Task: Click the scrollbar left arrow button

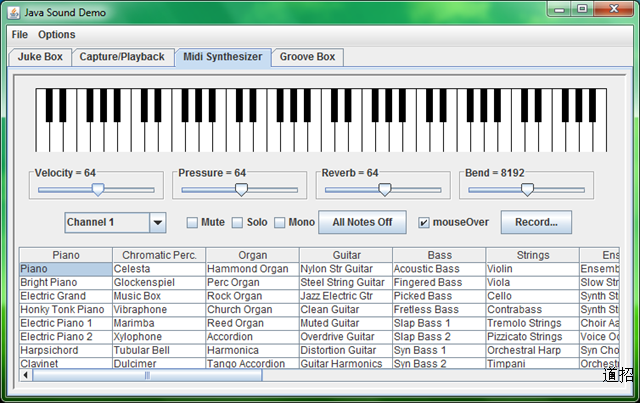Action: click(x=26, y=375)
